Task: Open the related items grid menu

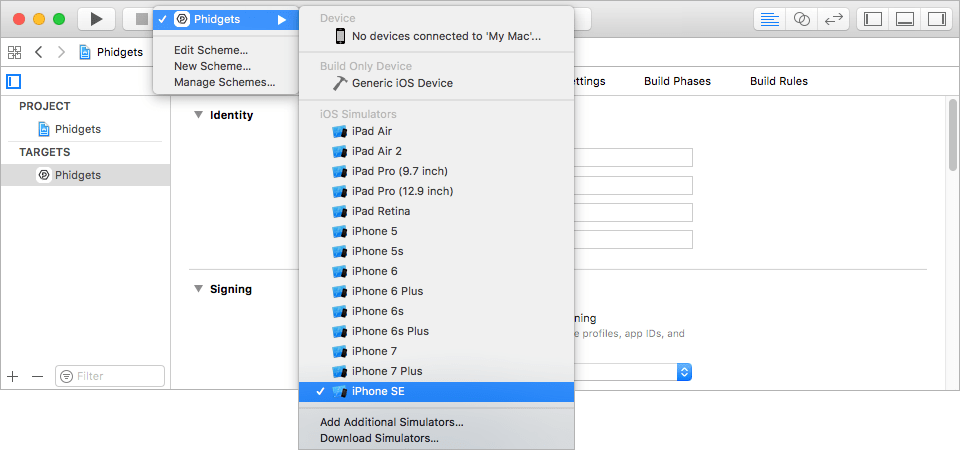Action: [x=14, y=52]
